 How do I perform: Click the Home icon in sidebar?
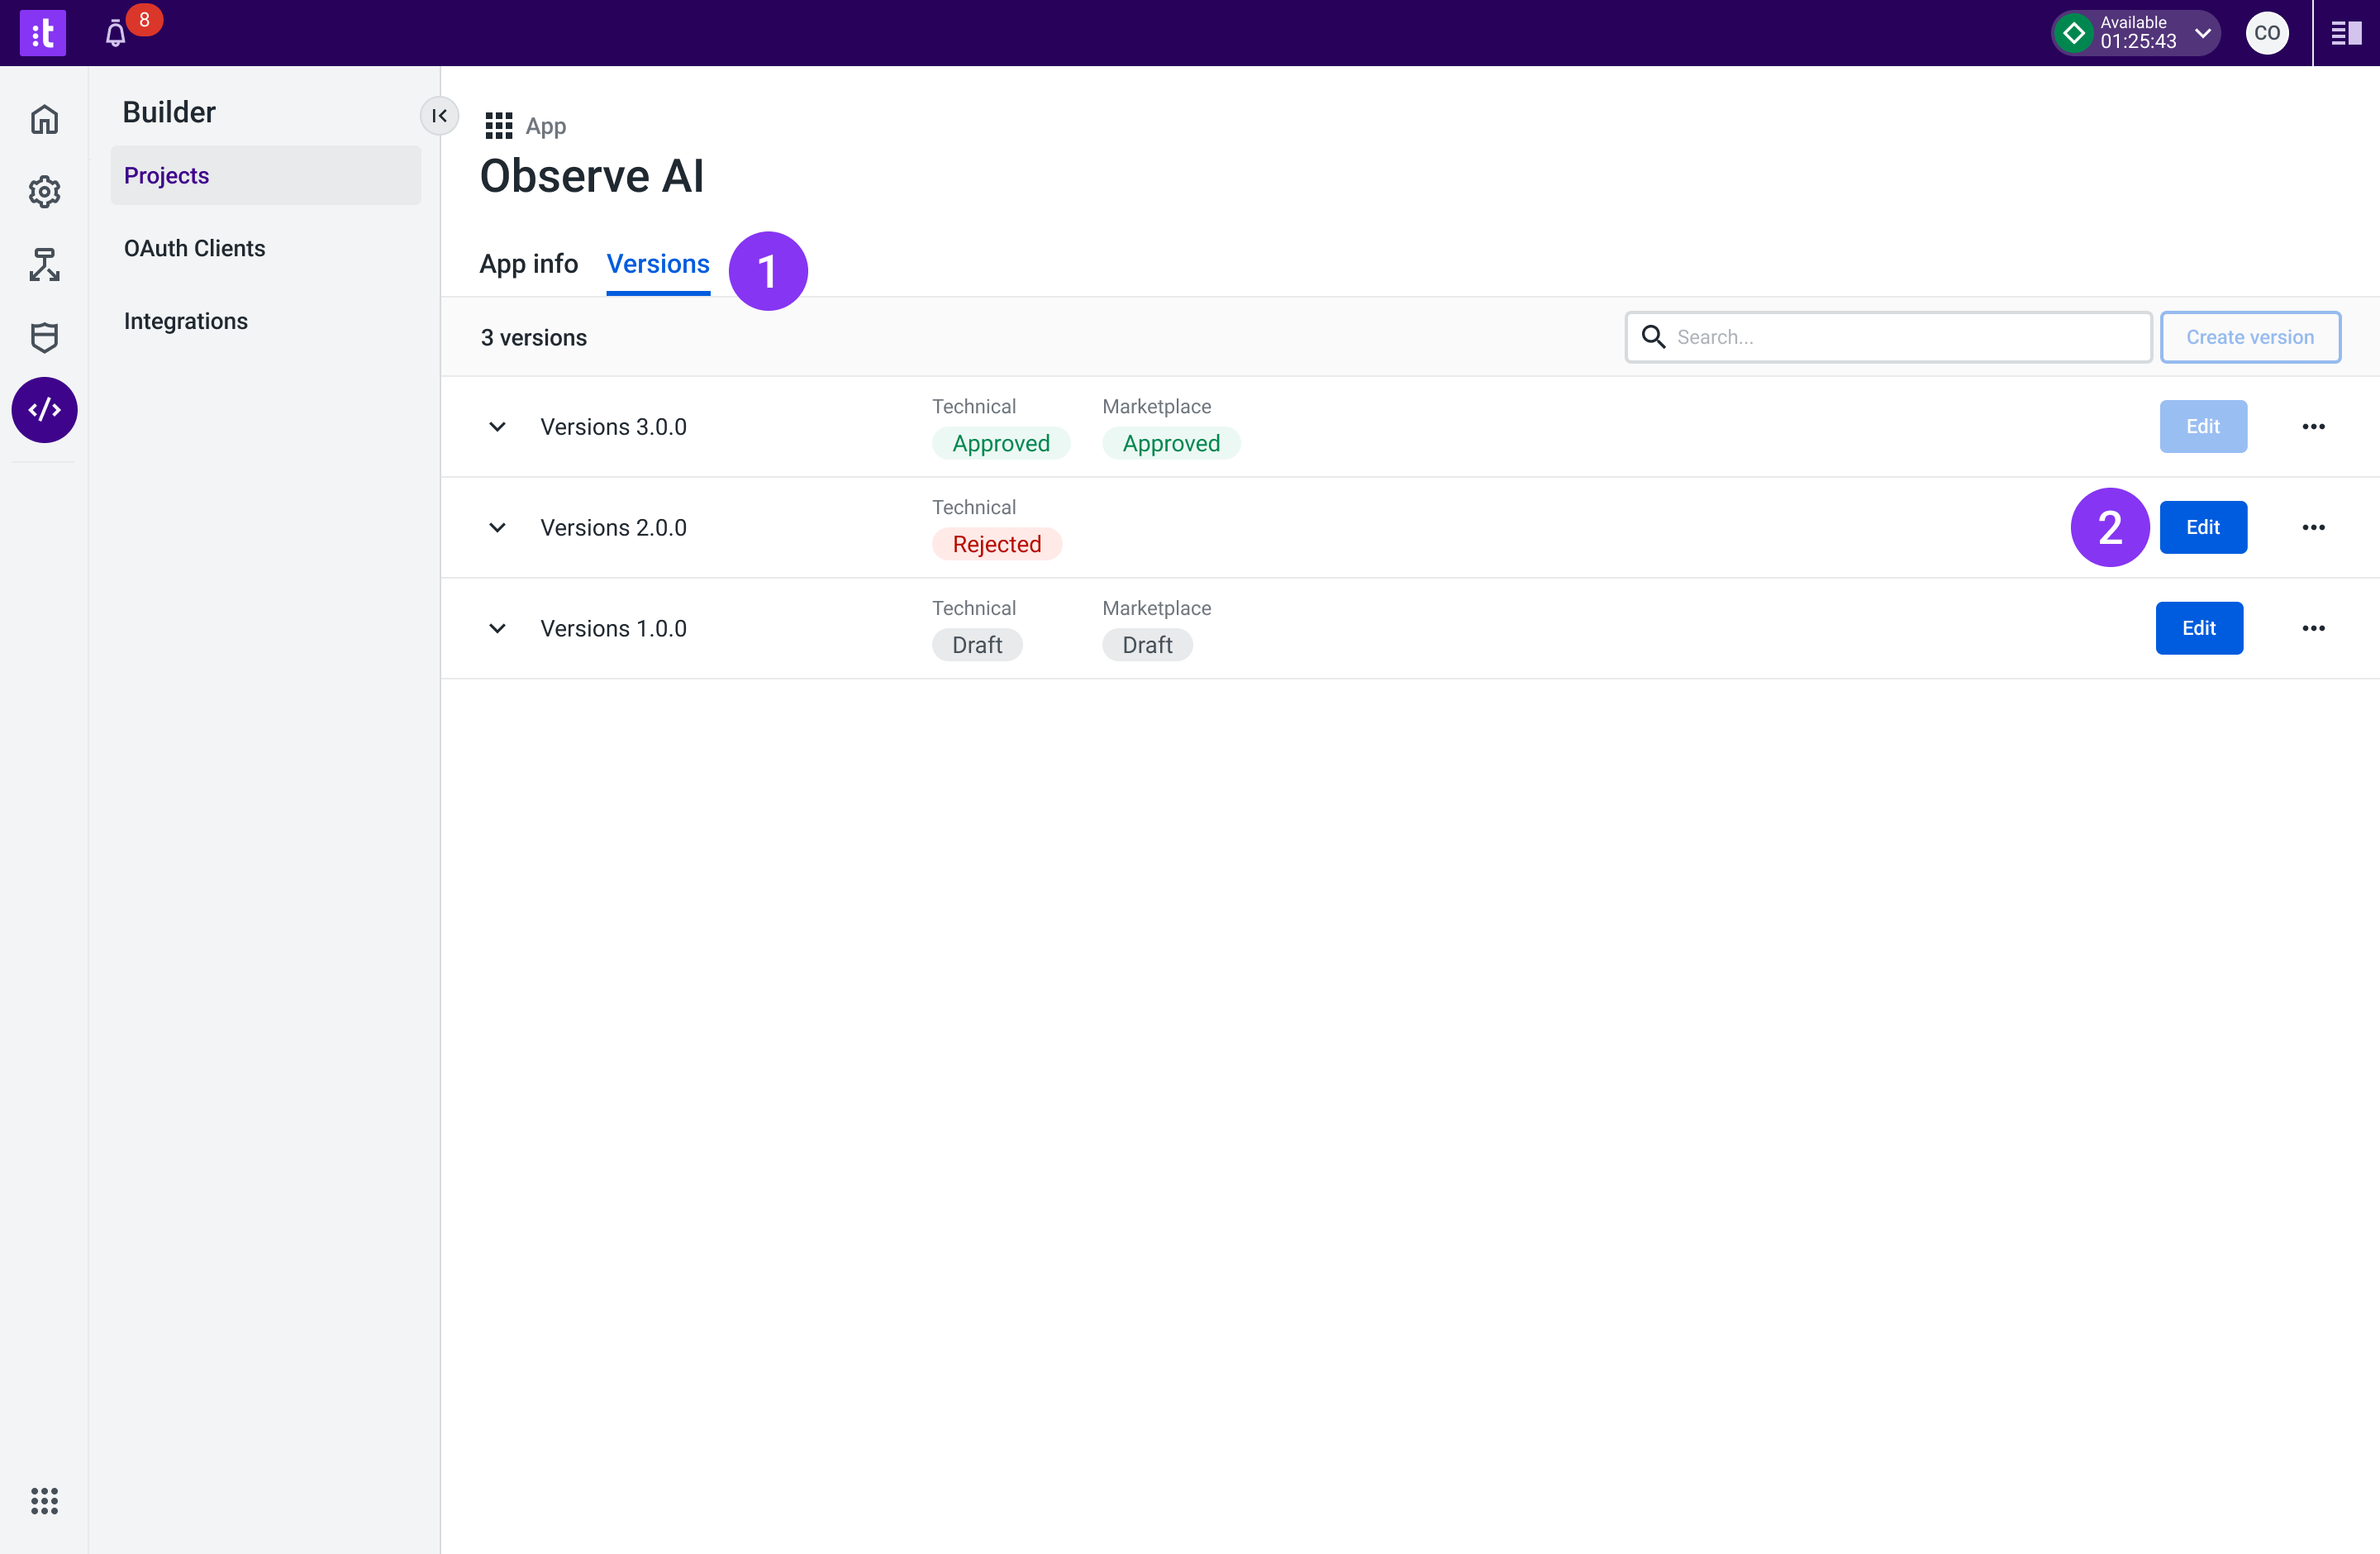[x=44, y=120]
